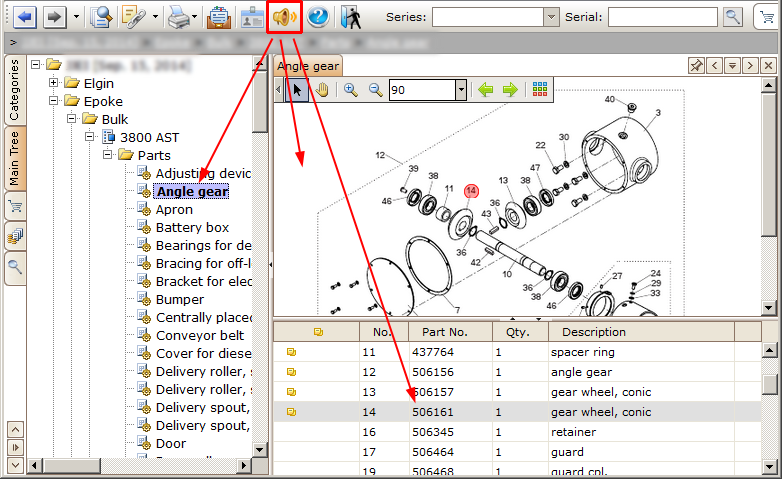
Task: Open the Series dropdown list
Action: (x=551, y=17)
